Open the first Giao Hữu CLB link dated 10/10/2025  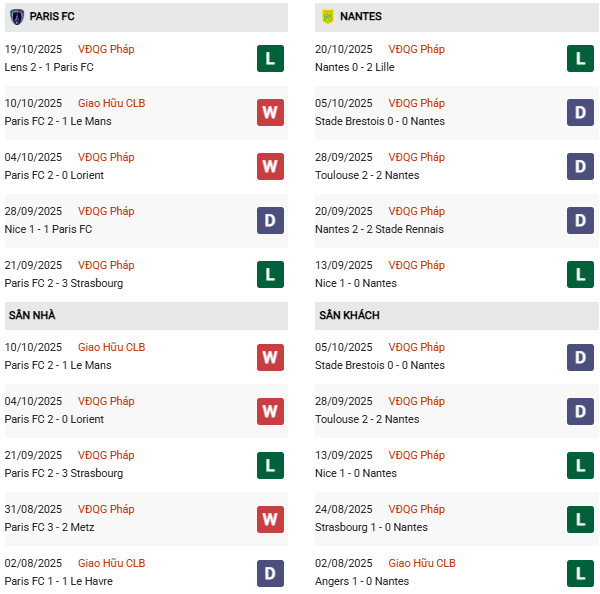pos(111,103)
